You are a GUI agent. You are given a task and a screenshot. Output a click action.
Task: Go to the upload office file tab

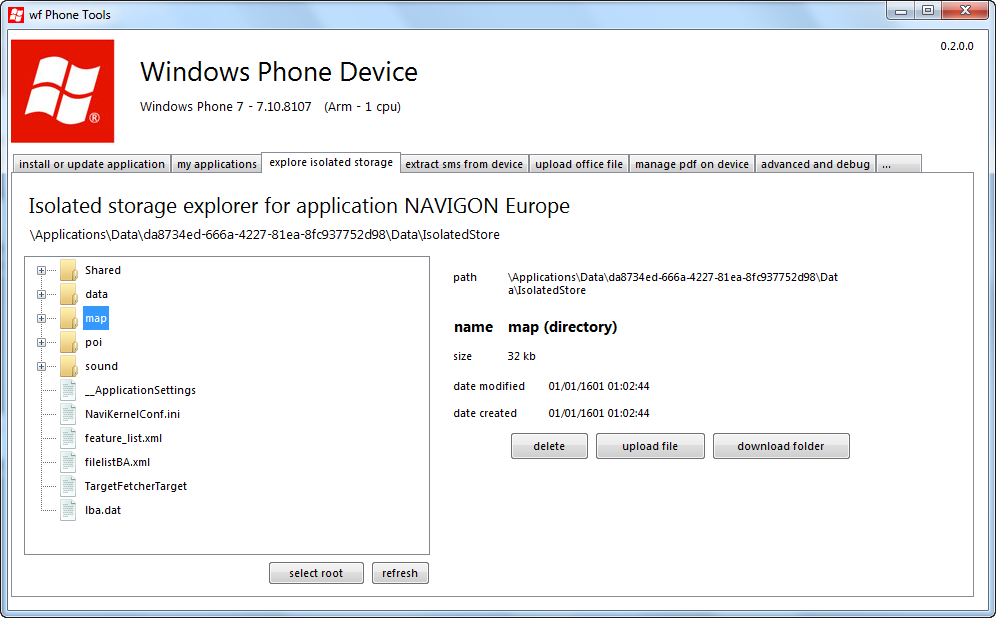(579, 164)
